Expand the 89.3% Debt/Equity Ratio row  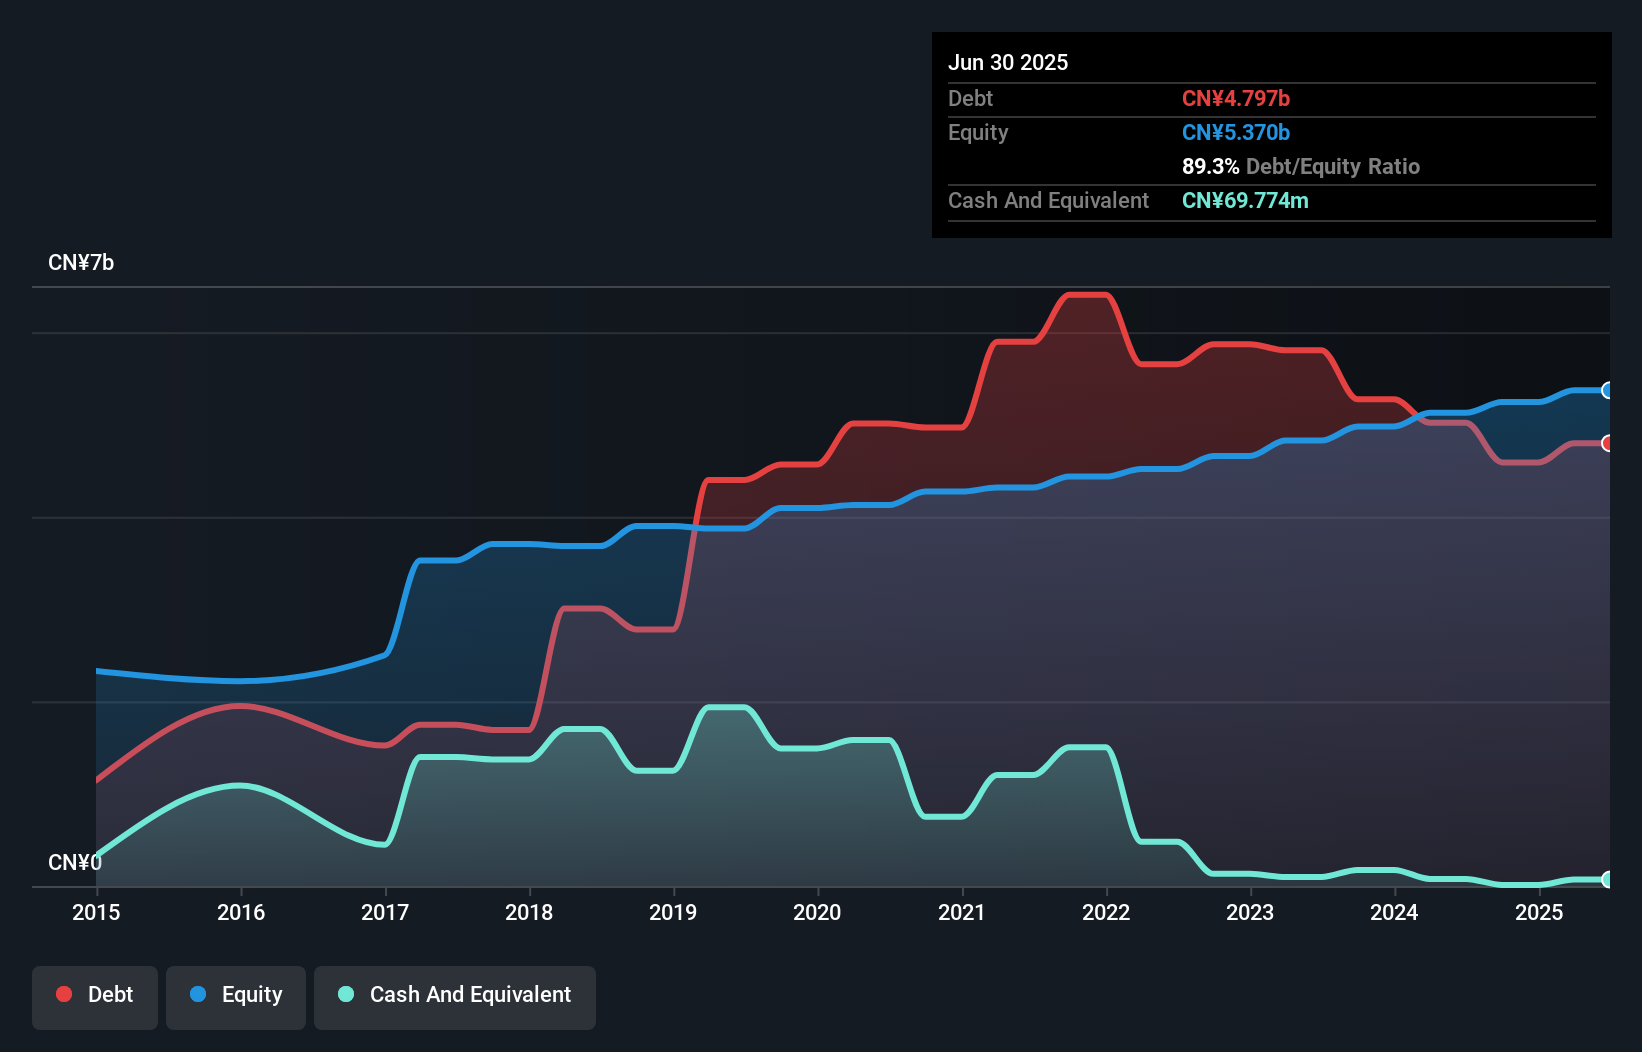click(1301, 166)
